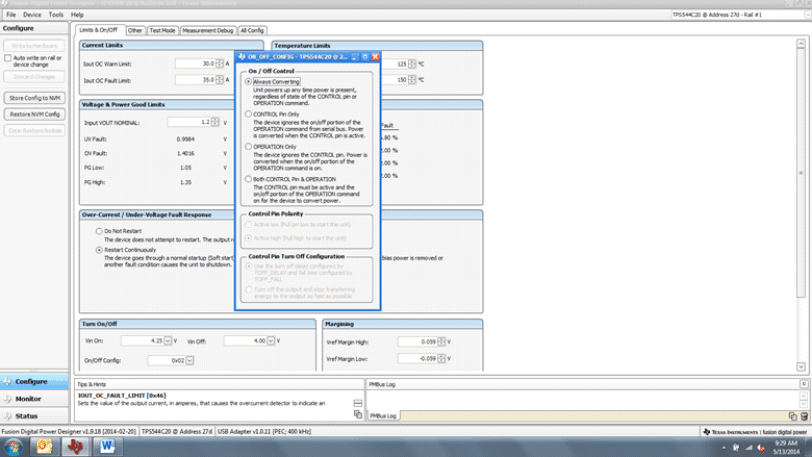Open the On/Off Config dropdown
This screenshot has width=812, height=457.
pyautogui.click(x=190, y=360)
